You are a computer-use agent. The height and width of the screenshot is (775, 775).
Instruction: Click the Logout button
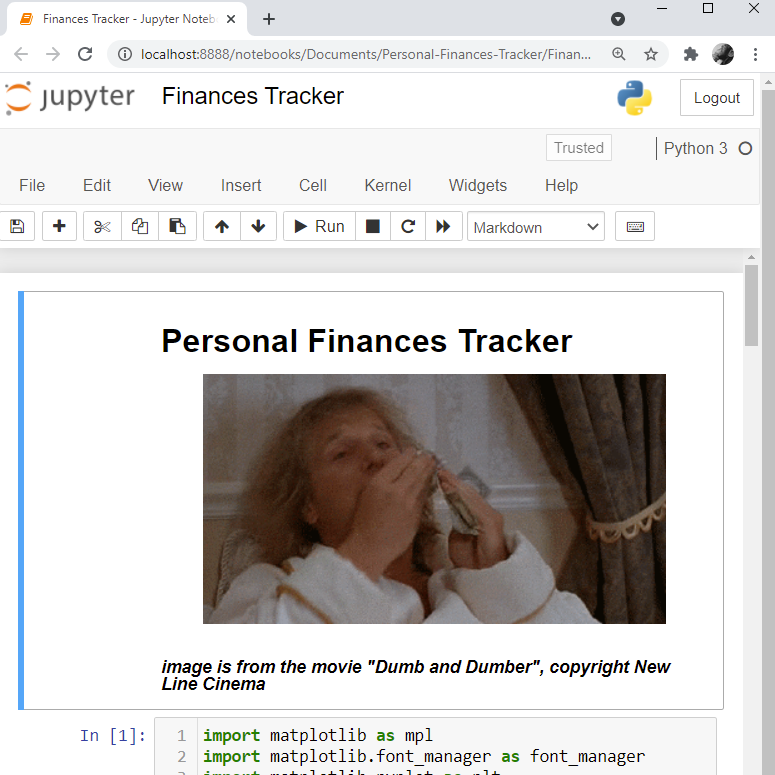(x=717, y=97)
